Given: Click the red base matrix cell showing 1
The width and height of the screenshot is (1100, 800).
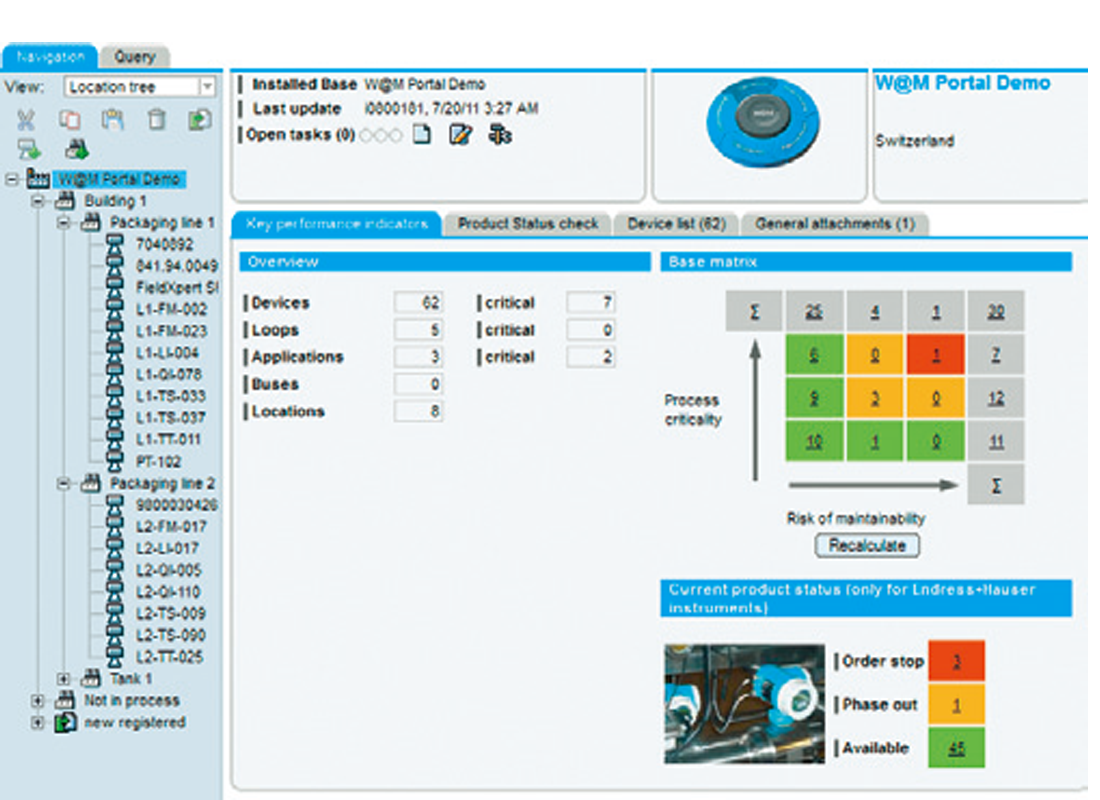Looking at the screenshot, I should point(936,355).
